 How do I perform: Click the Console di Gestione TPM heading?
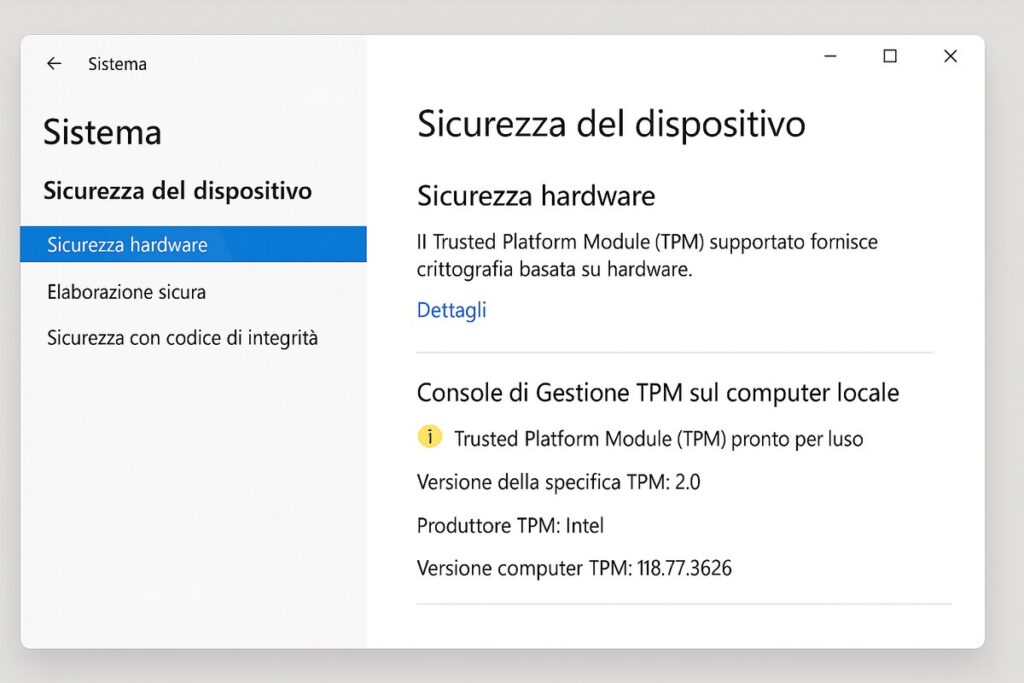click(x=657, y=392)
